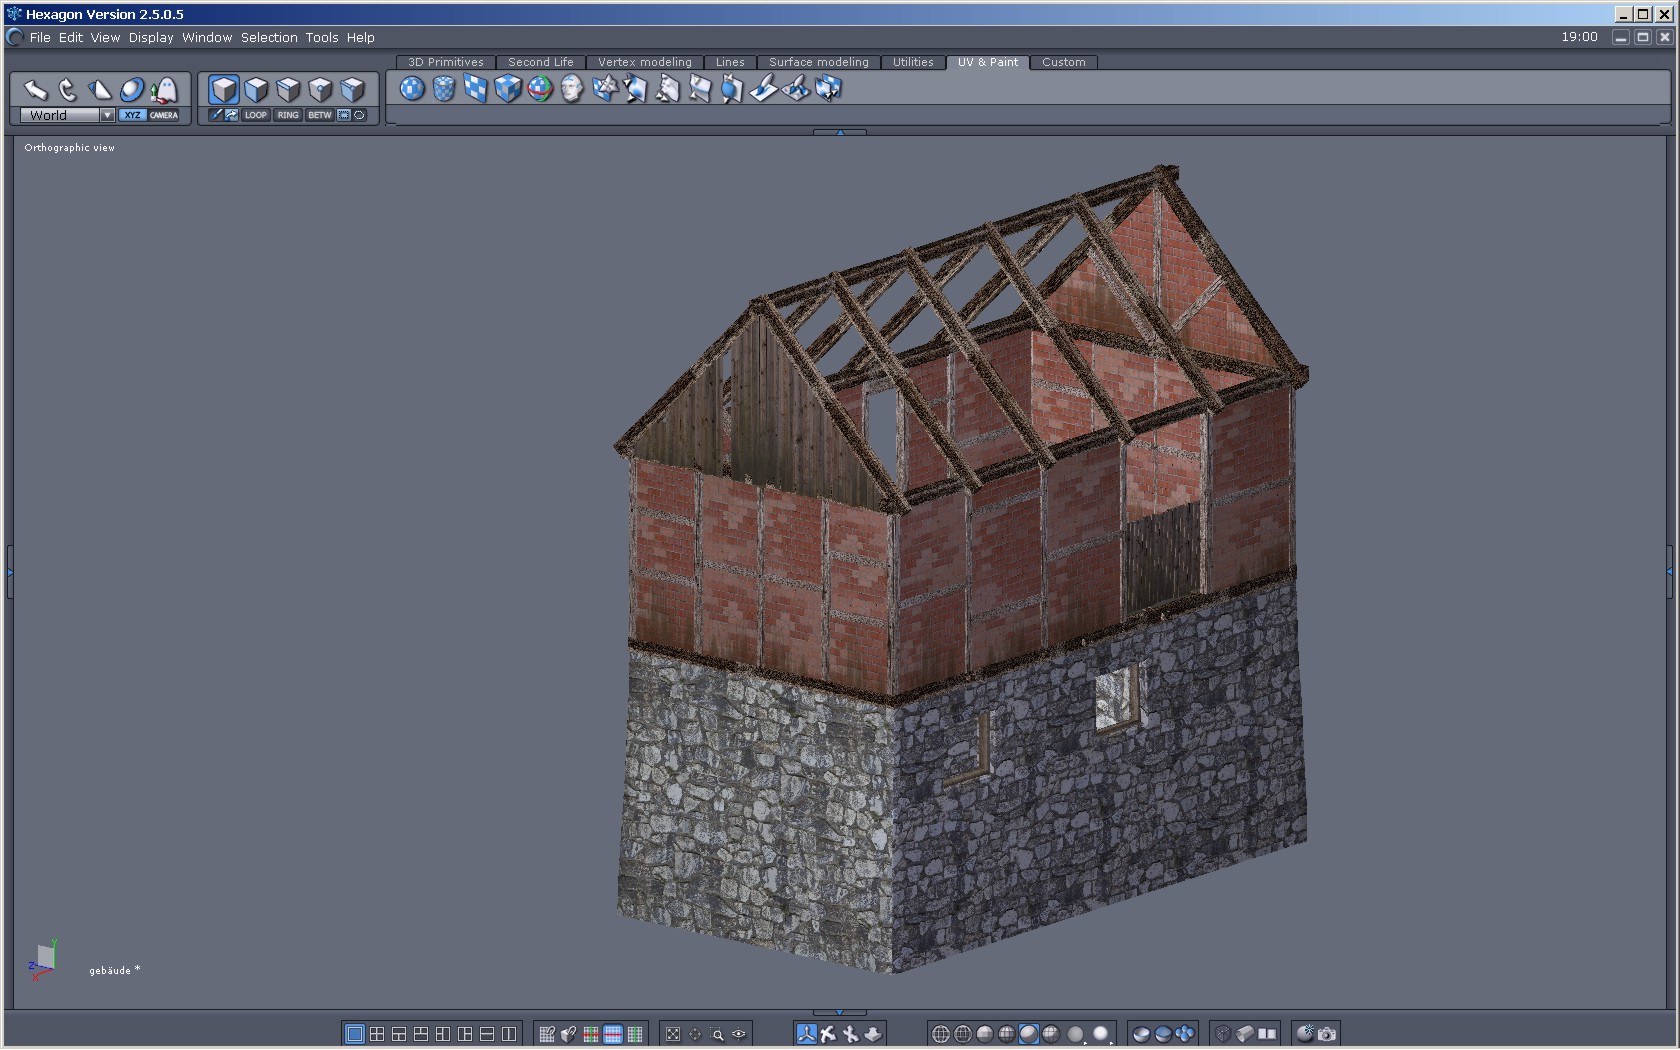Click the cylinder UV mapping icon
Screen dimensions: 1680x1050
click(x=444, y=89)
